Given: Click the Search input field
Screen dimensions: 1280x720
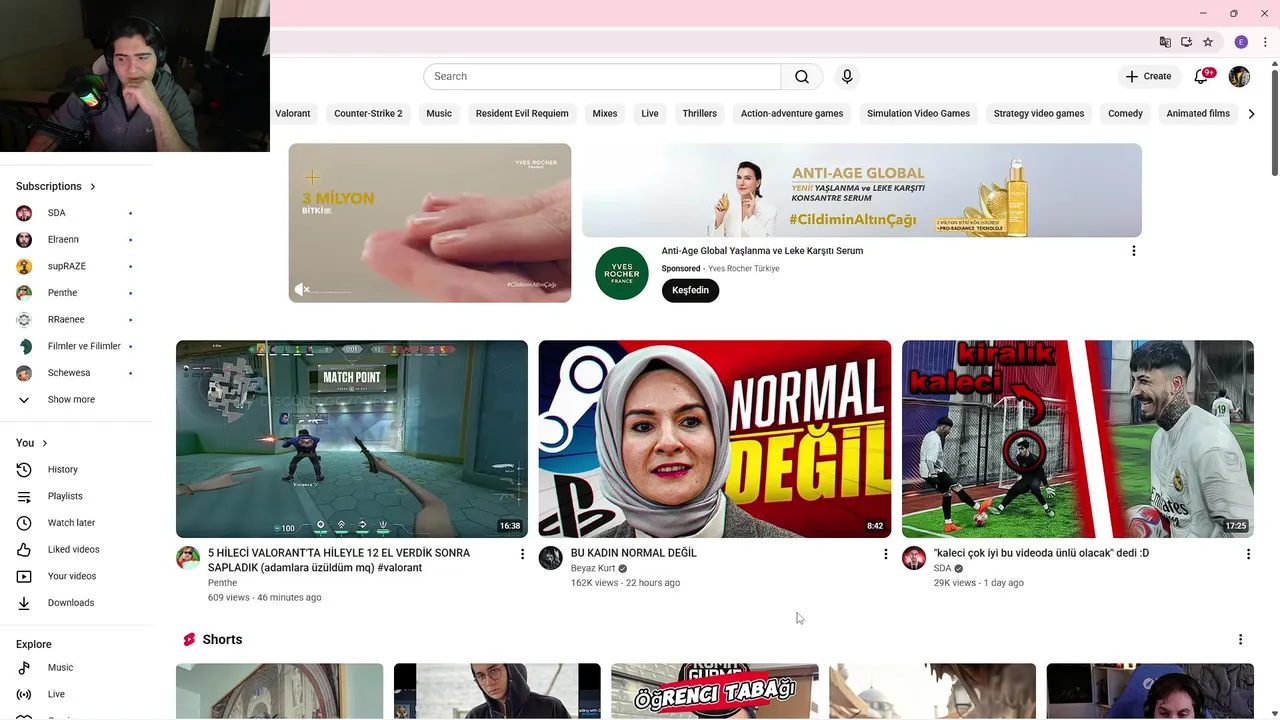Looking at the screenshot, I should (x=602, y=76).
